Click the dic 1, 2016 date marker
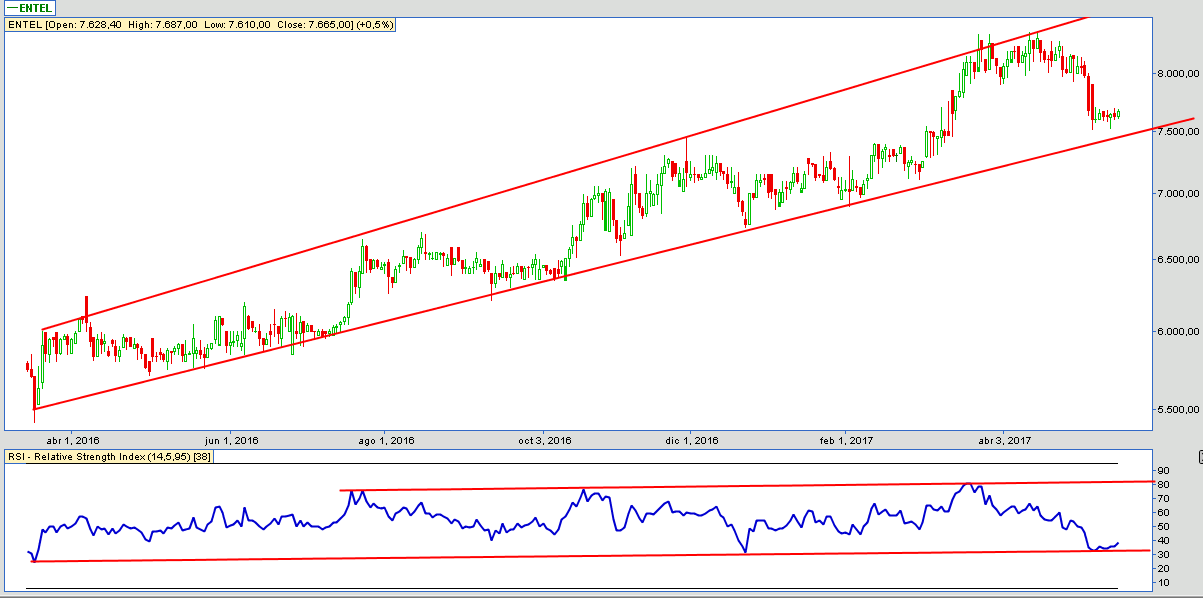Image resolution: width=1203 pixels, height=598 pixels. [692, 440]
